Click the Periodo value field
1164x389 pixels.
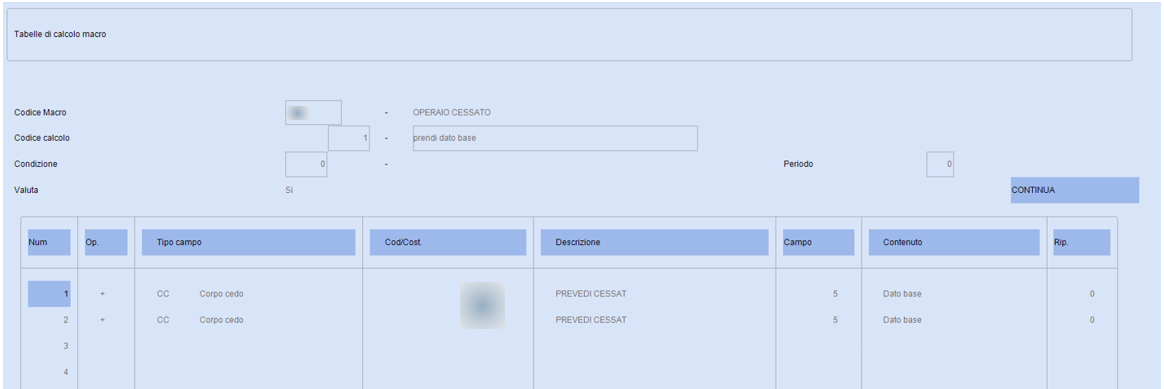coord(940,164)
